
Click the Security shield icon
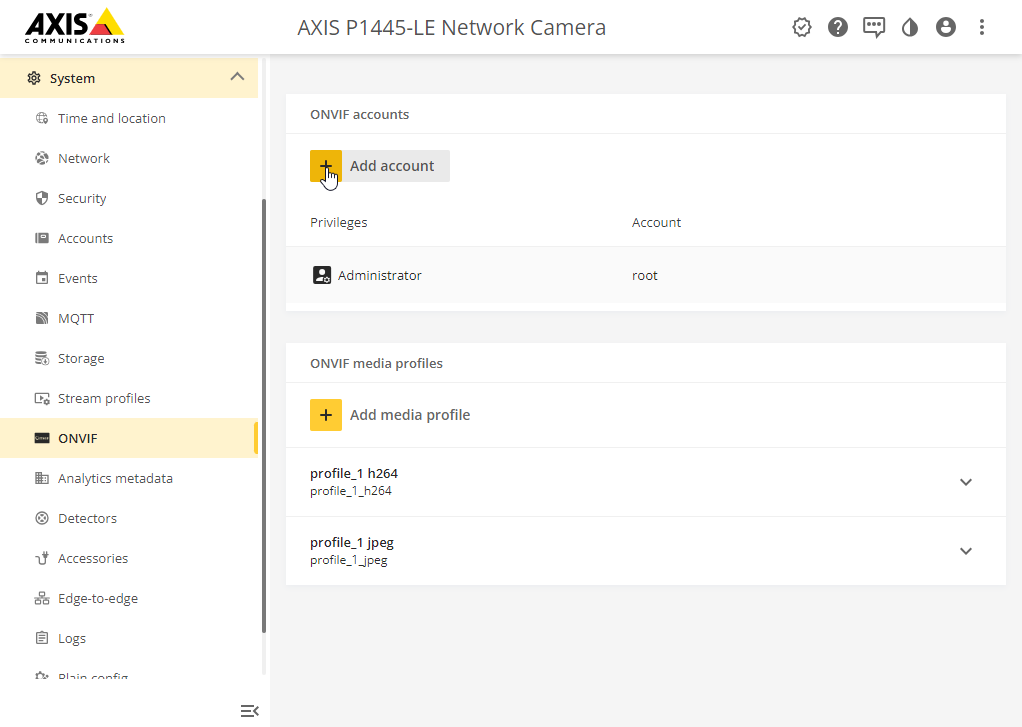42,198
